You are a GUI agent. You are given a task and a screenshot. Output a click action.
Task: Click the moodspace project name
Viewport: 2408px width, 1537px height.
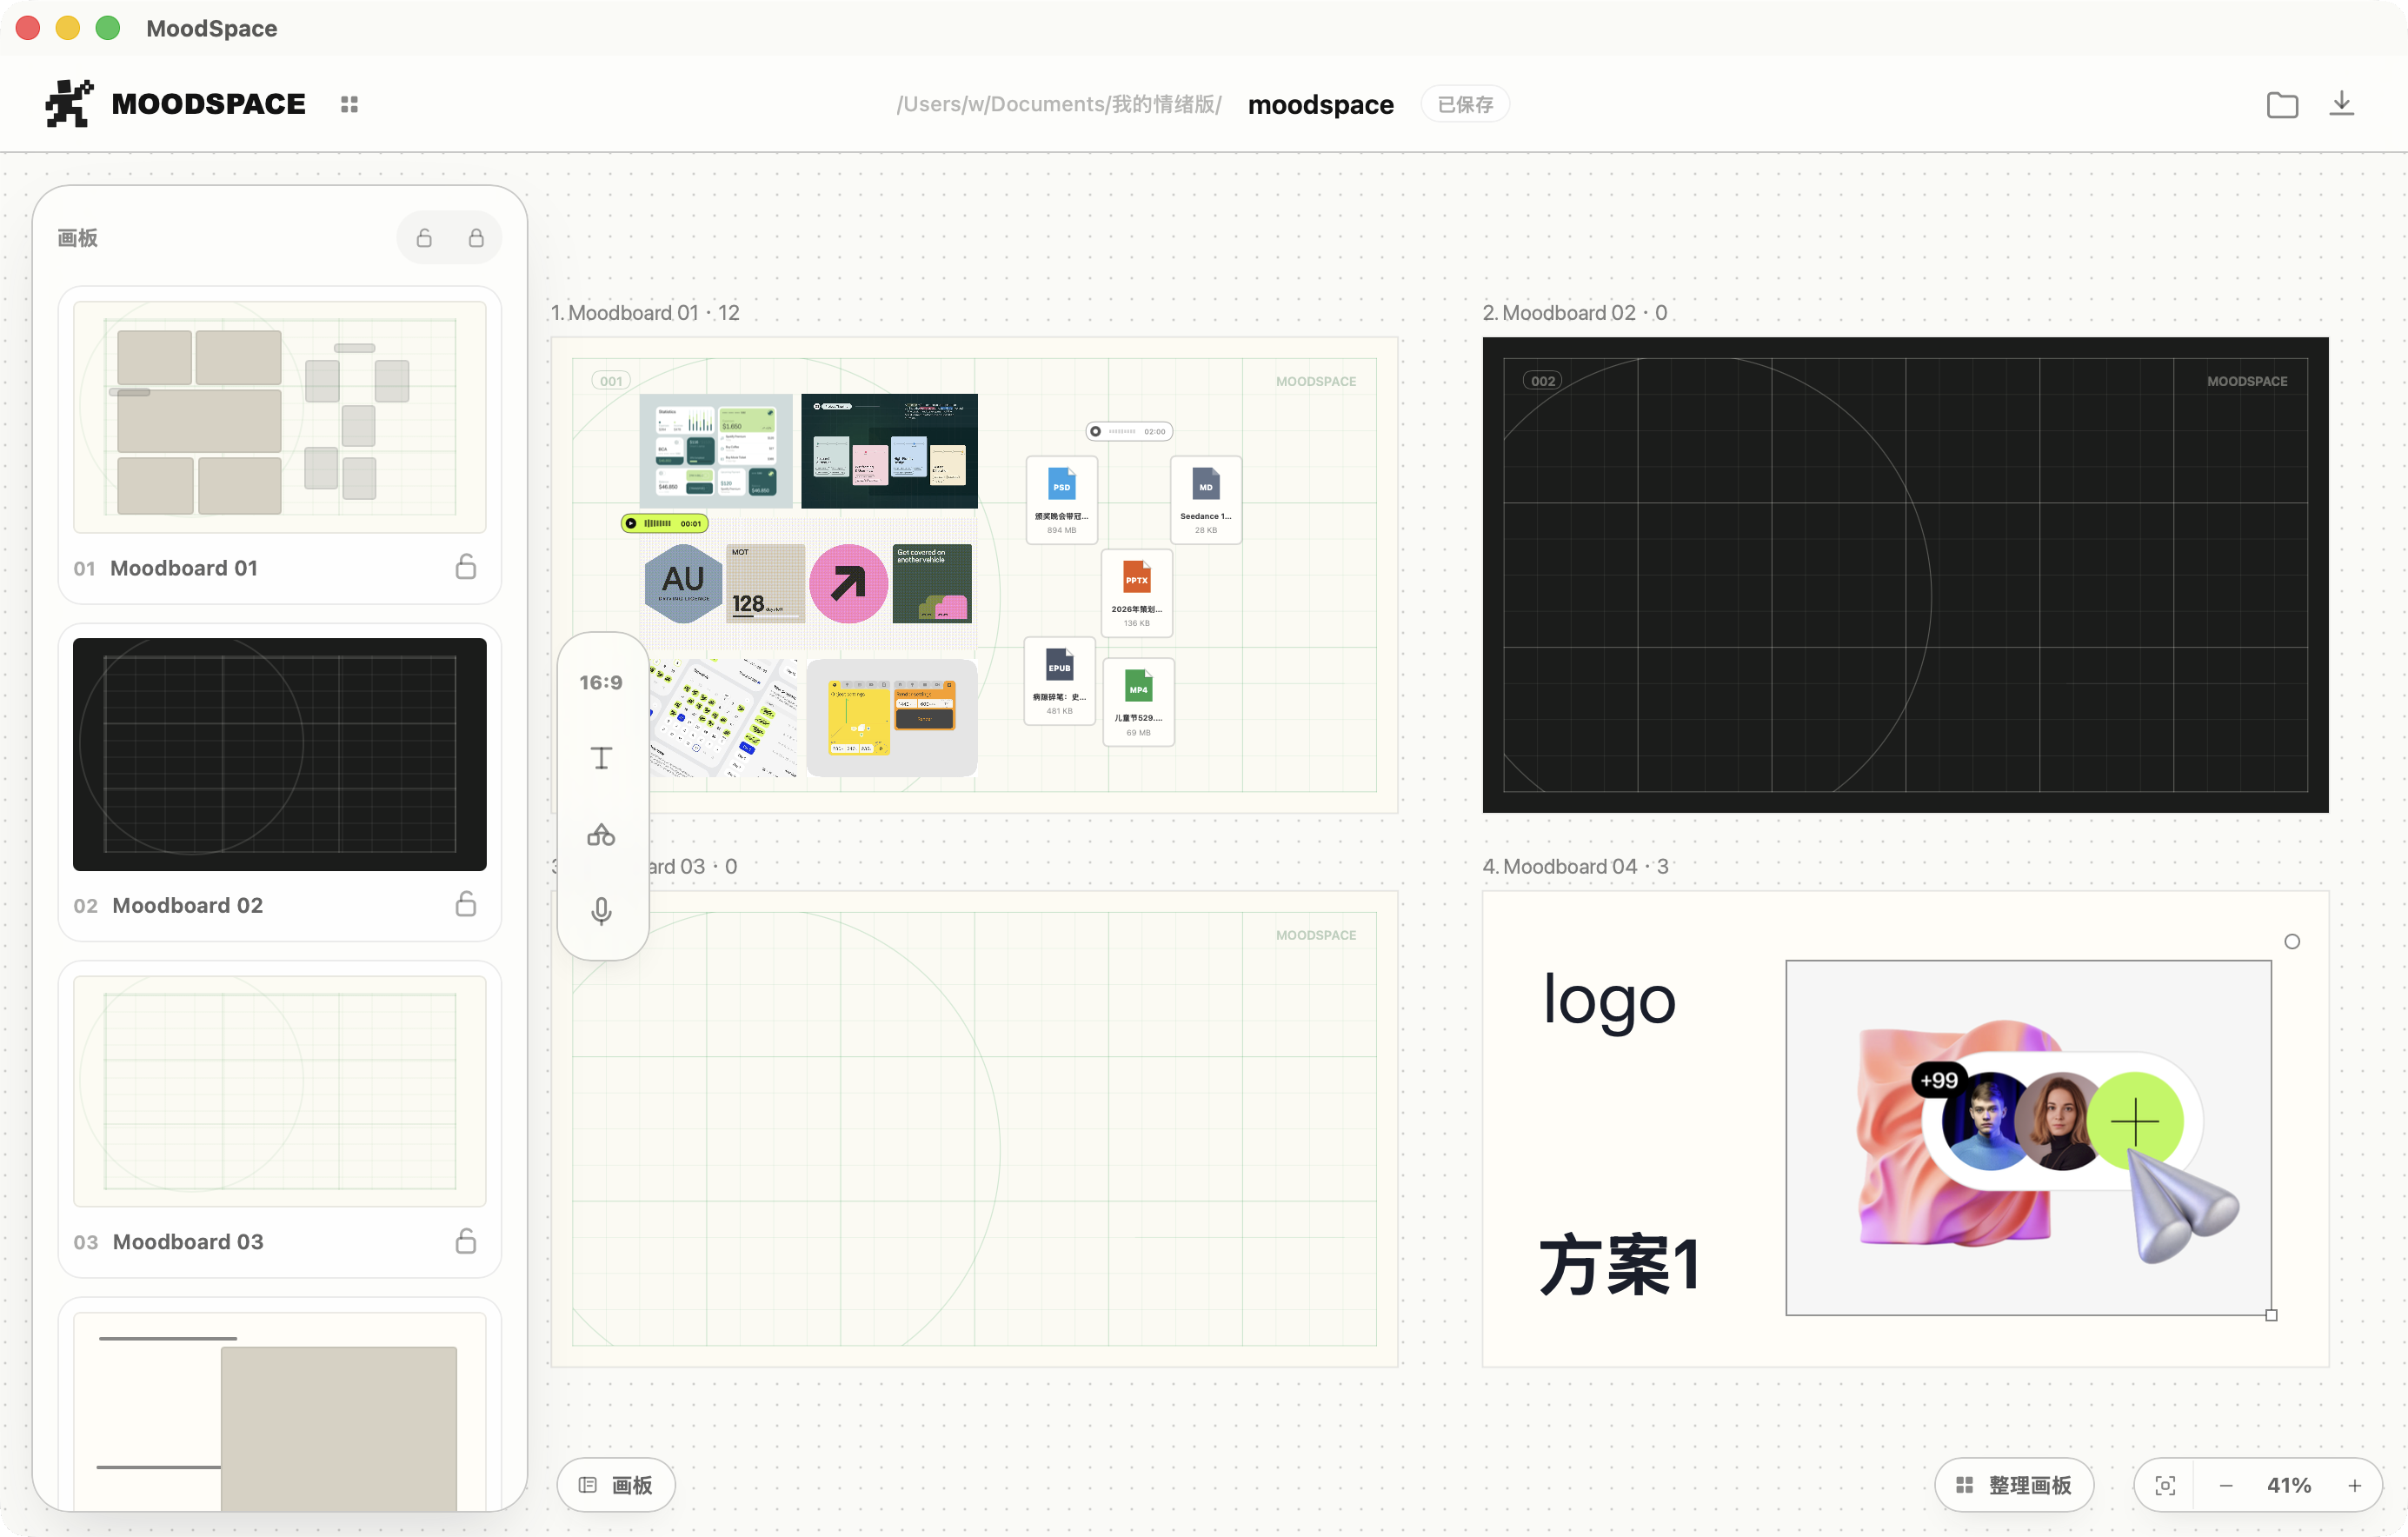click(1320, 104)
